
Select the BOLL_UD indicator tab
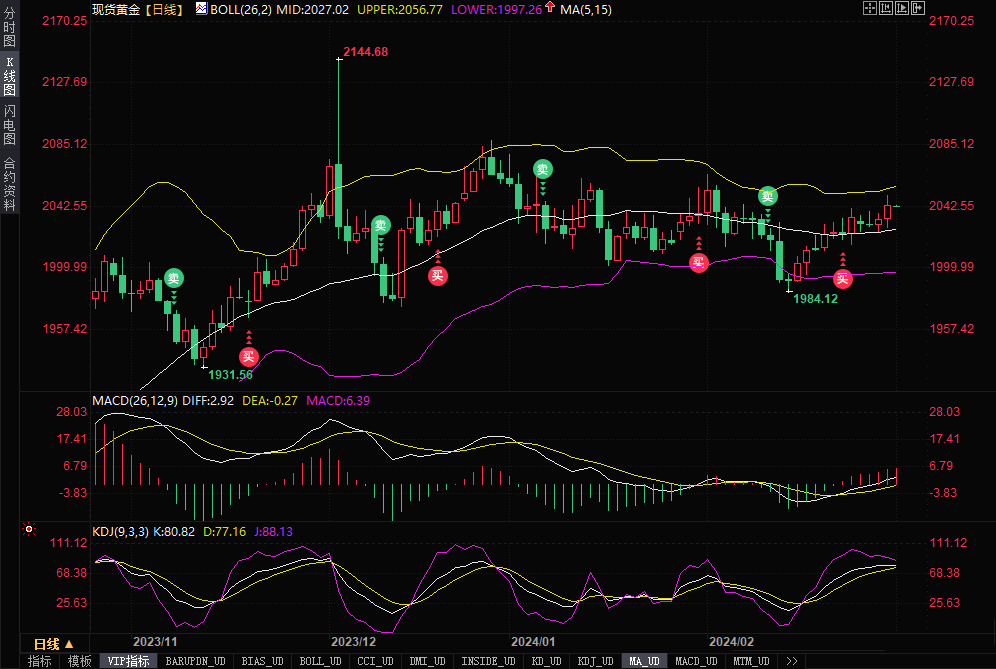319,661
